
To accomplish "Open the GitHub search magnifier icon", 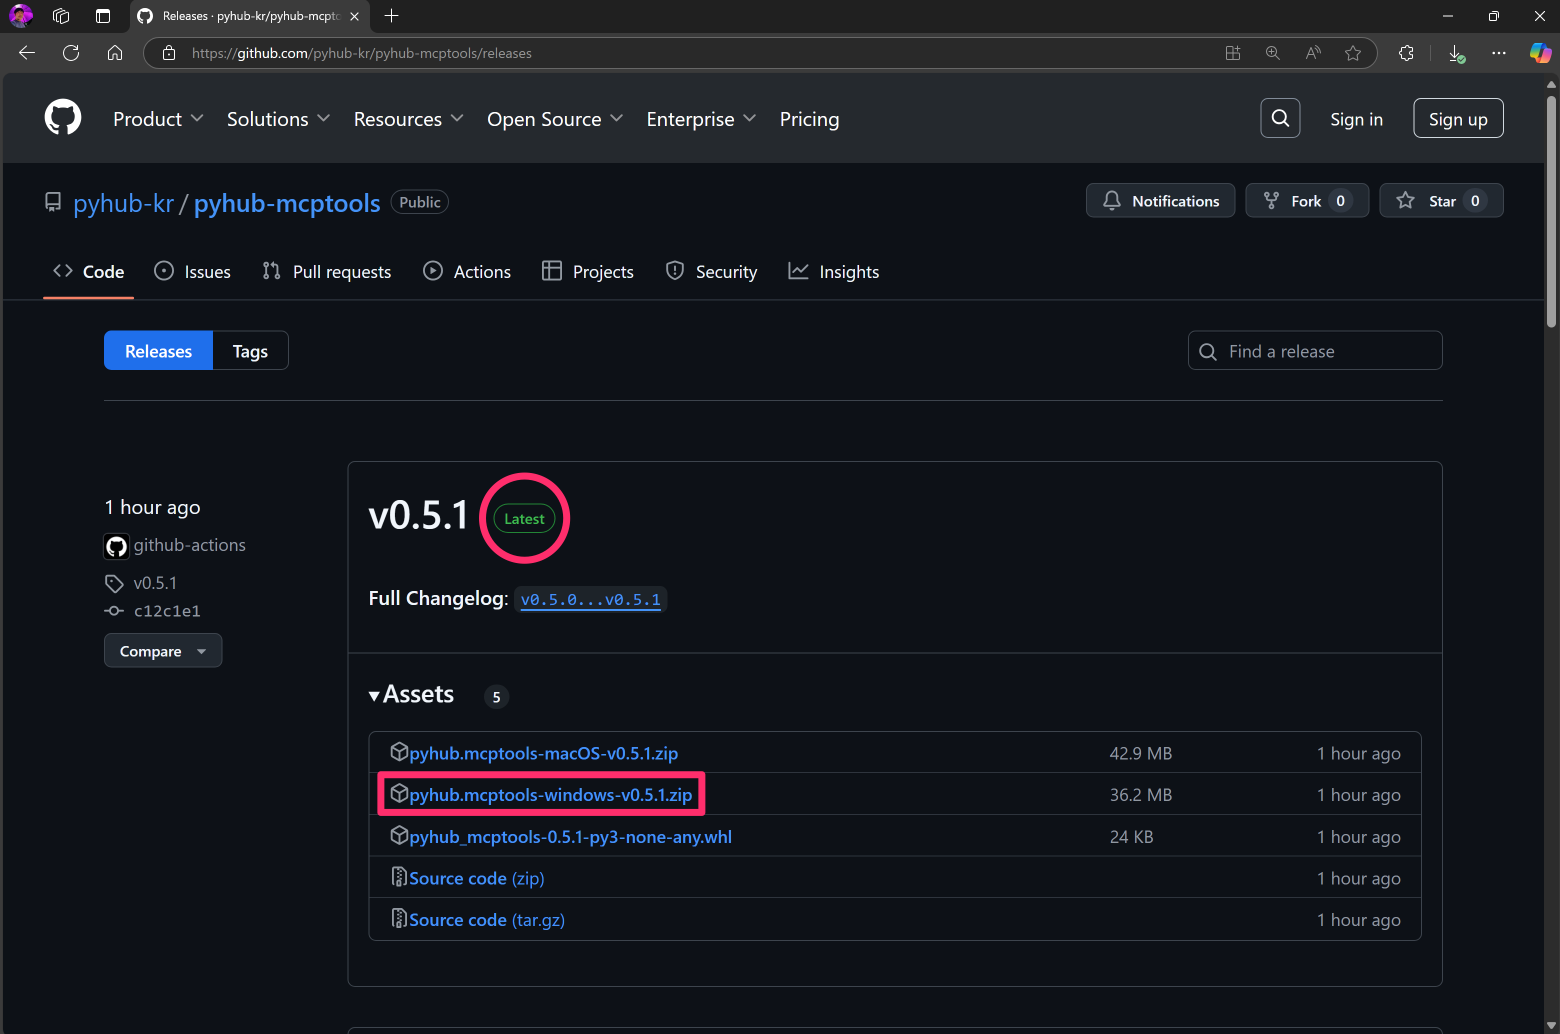I will point(1280,118).
